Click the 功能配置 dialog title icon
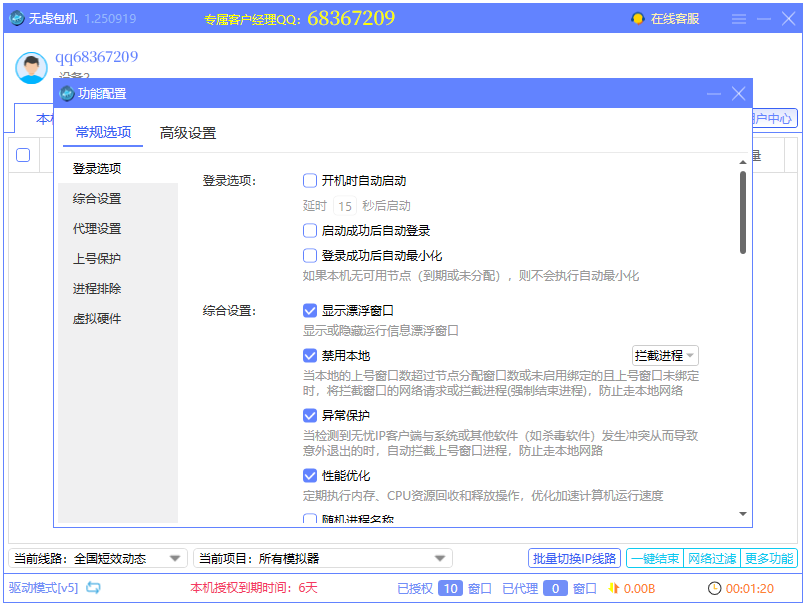The image size is (806, 606). point(67,94)
